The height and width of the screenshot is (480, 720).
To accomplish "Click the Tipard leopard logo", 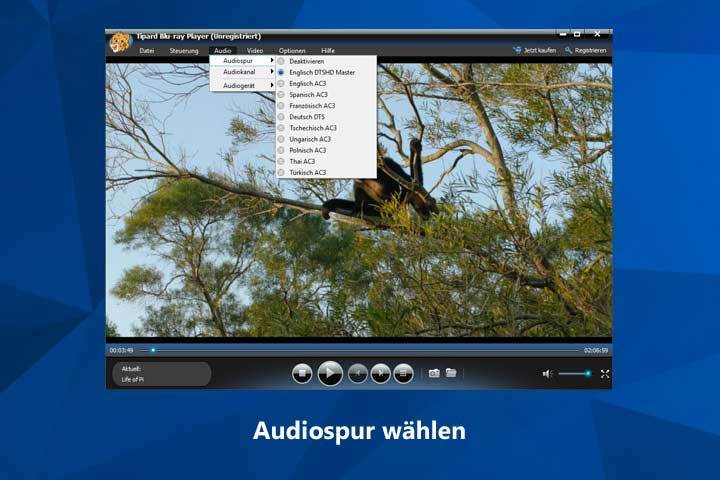I will (120, 43).
